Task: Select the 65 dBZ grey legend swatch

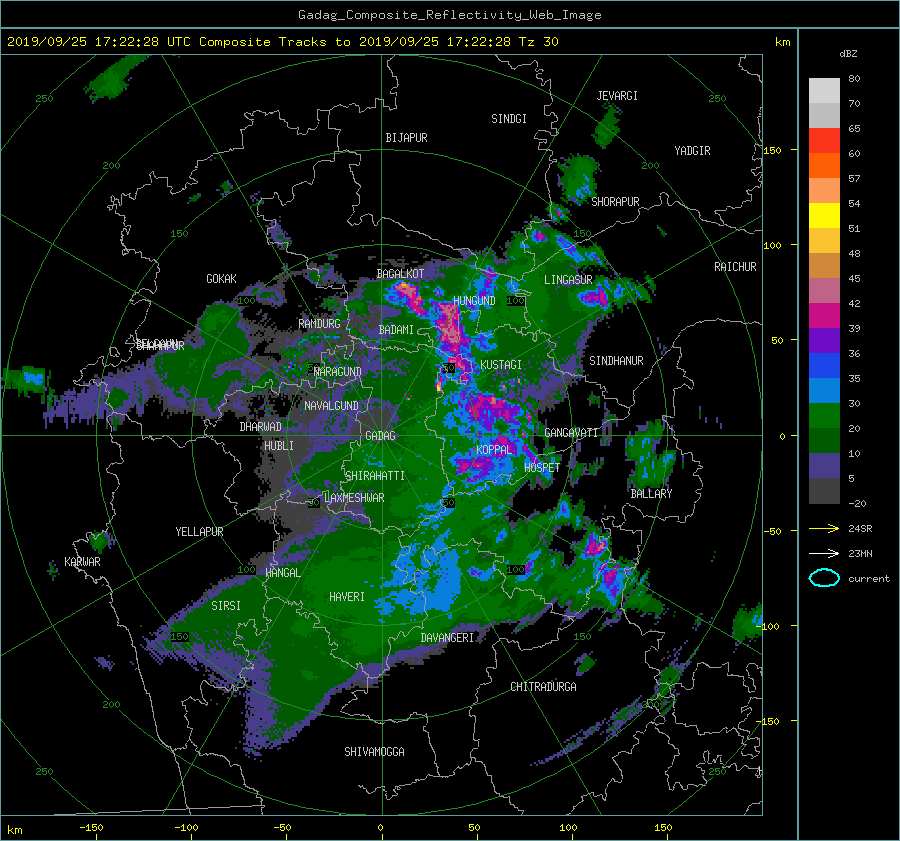Action: click(x=824, y=115)
